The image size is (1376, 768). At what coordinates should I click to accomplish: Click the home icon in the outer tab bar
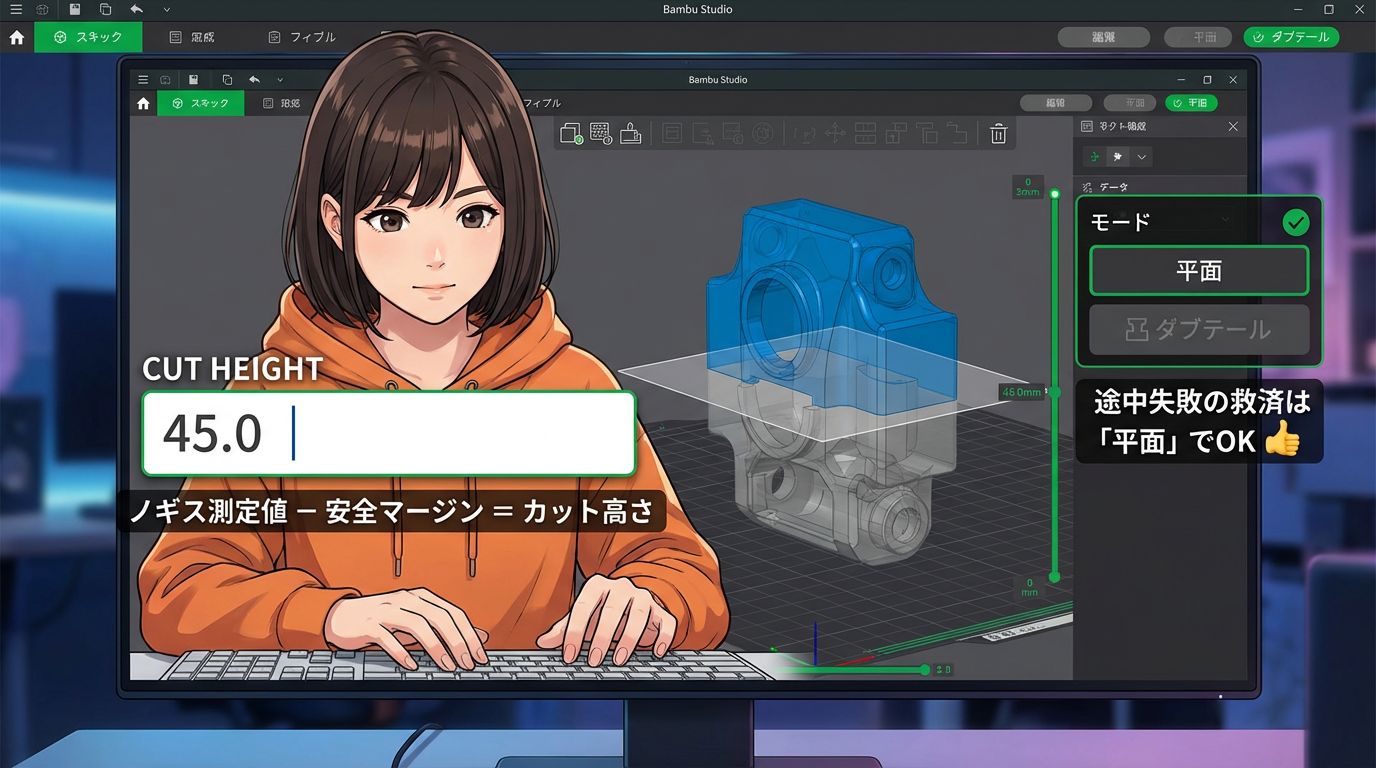point(17,37)
